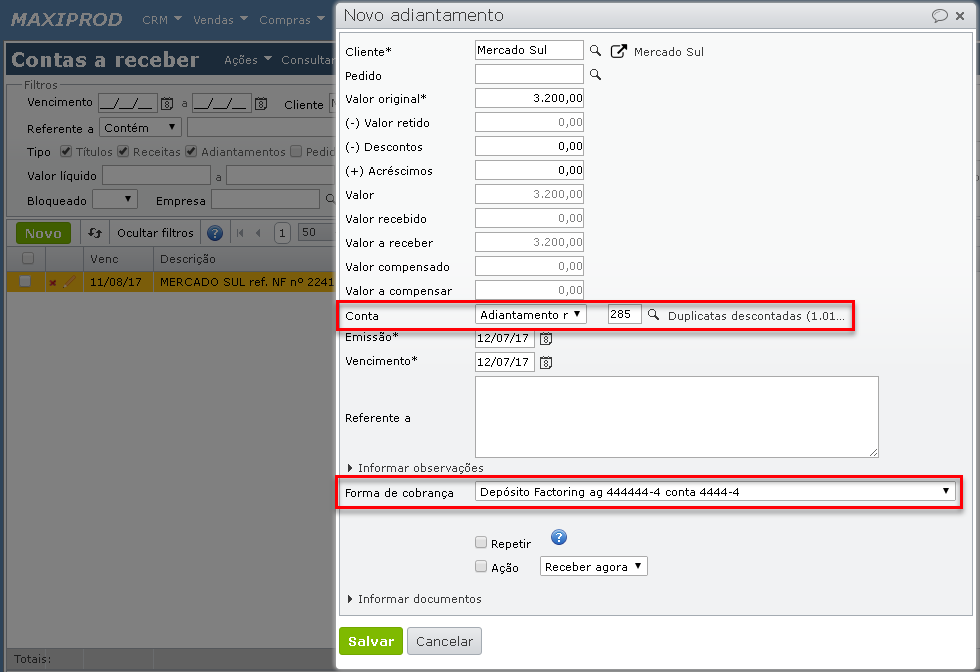Screen dimensions: 980x672
Task: Click the Salvar button
Action: pyautogui.click(x=371, y=641)
